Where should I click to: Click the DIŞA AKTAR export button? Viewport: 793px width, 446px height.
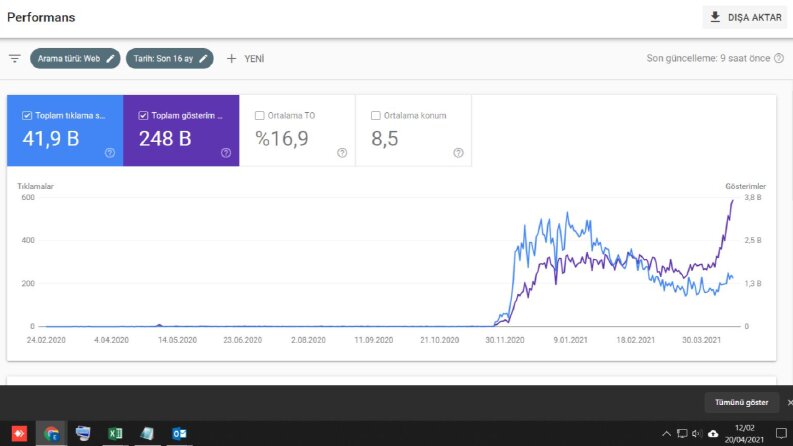tap(745, 17)
